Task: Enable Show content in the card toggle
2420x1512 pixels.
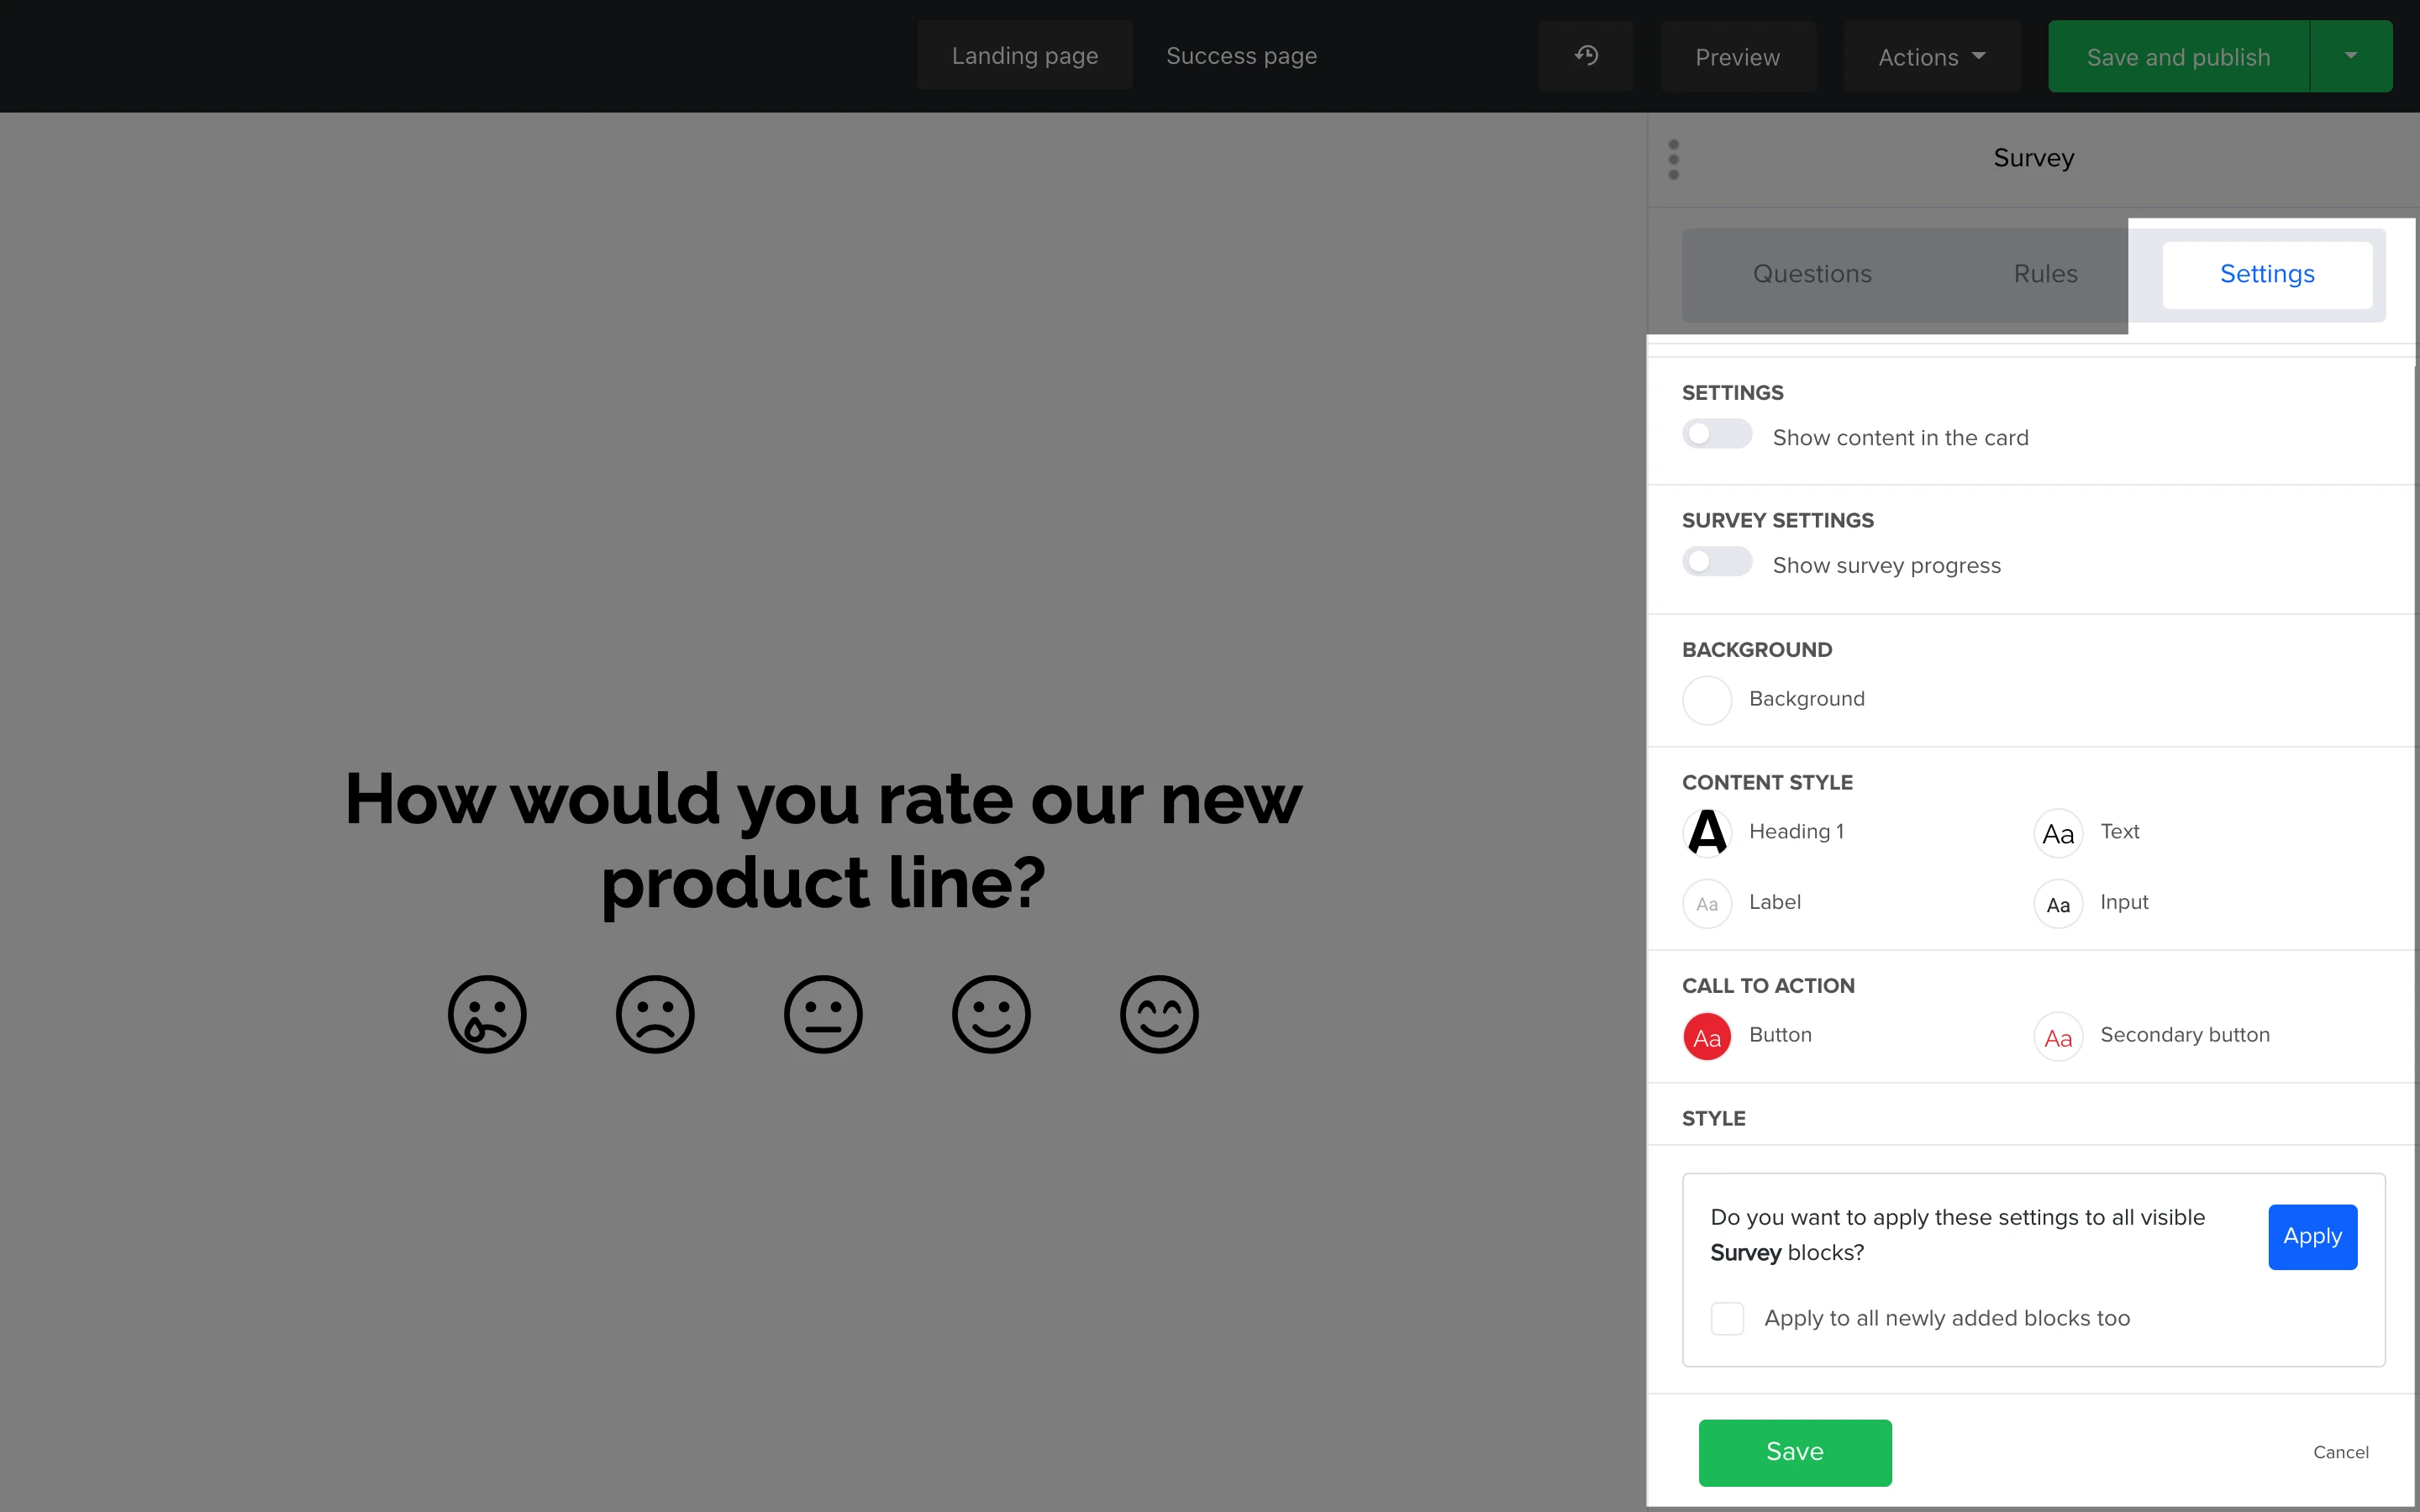Action: [1717, 435]
